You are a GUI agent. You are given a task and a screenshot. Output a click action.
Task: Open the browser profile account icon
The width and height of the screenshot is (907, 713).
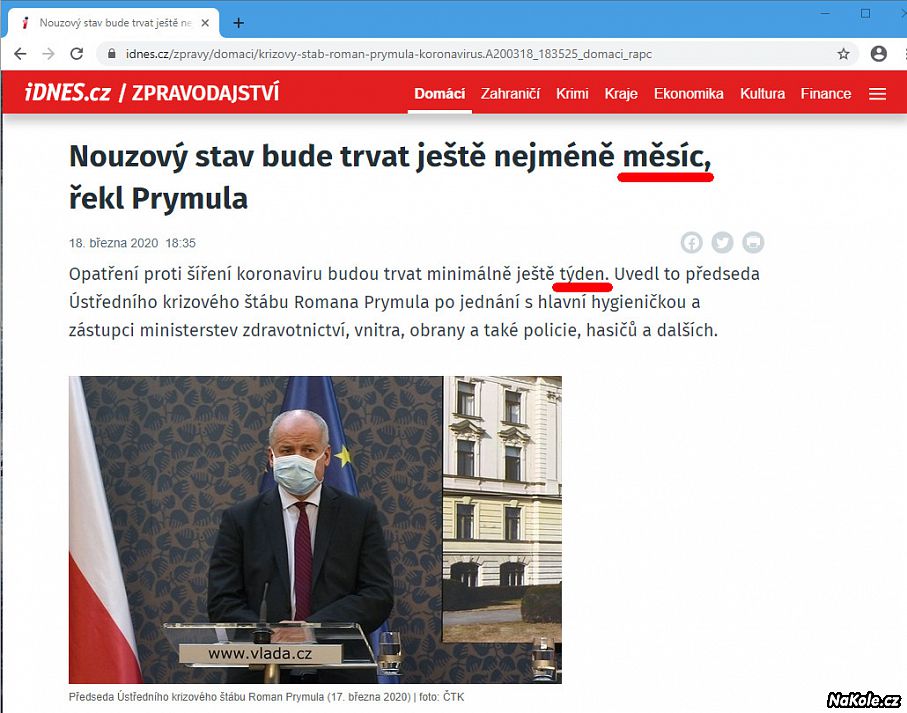click(878, 54)
